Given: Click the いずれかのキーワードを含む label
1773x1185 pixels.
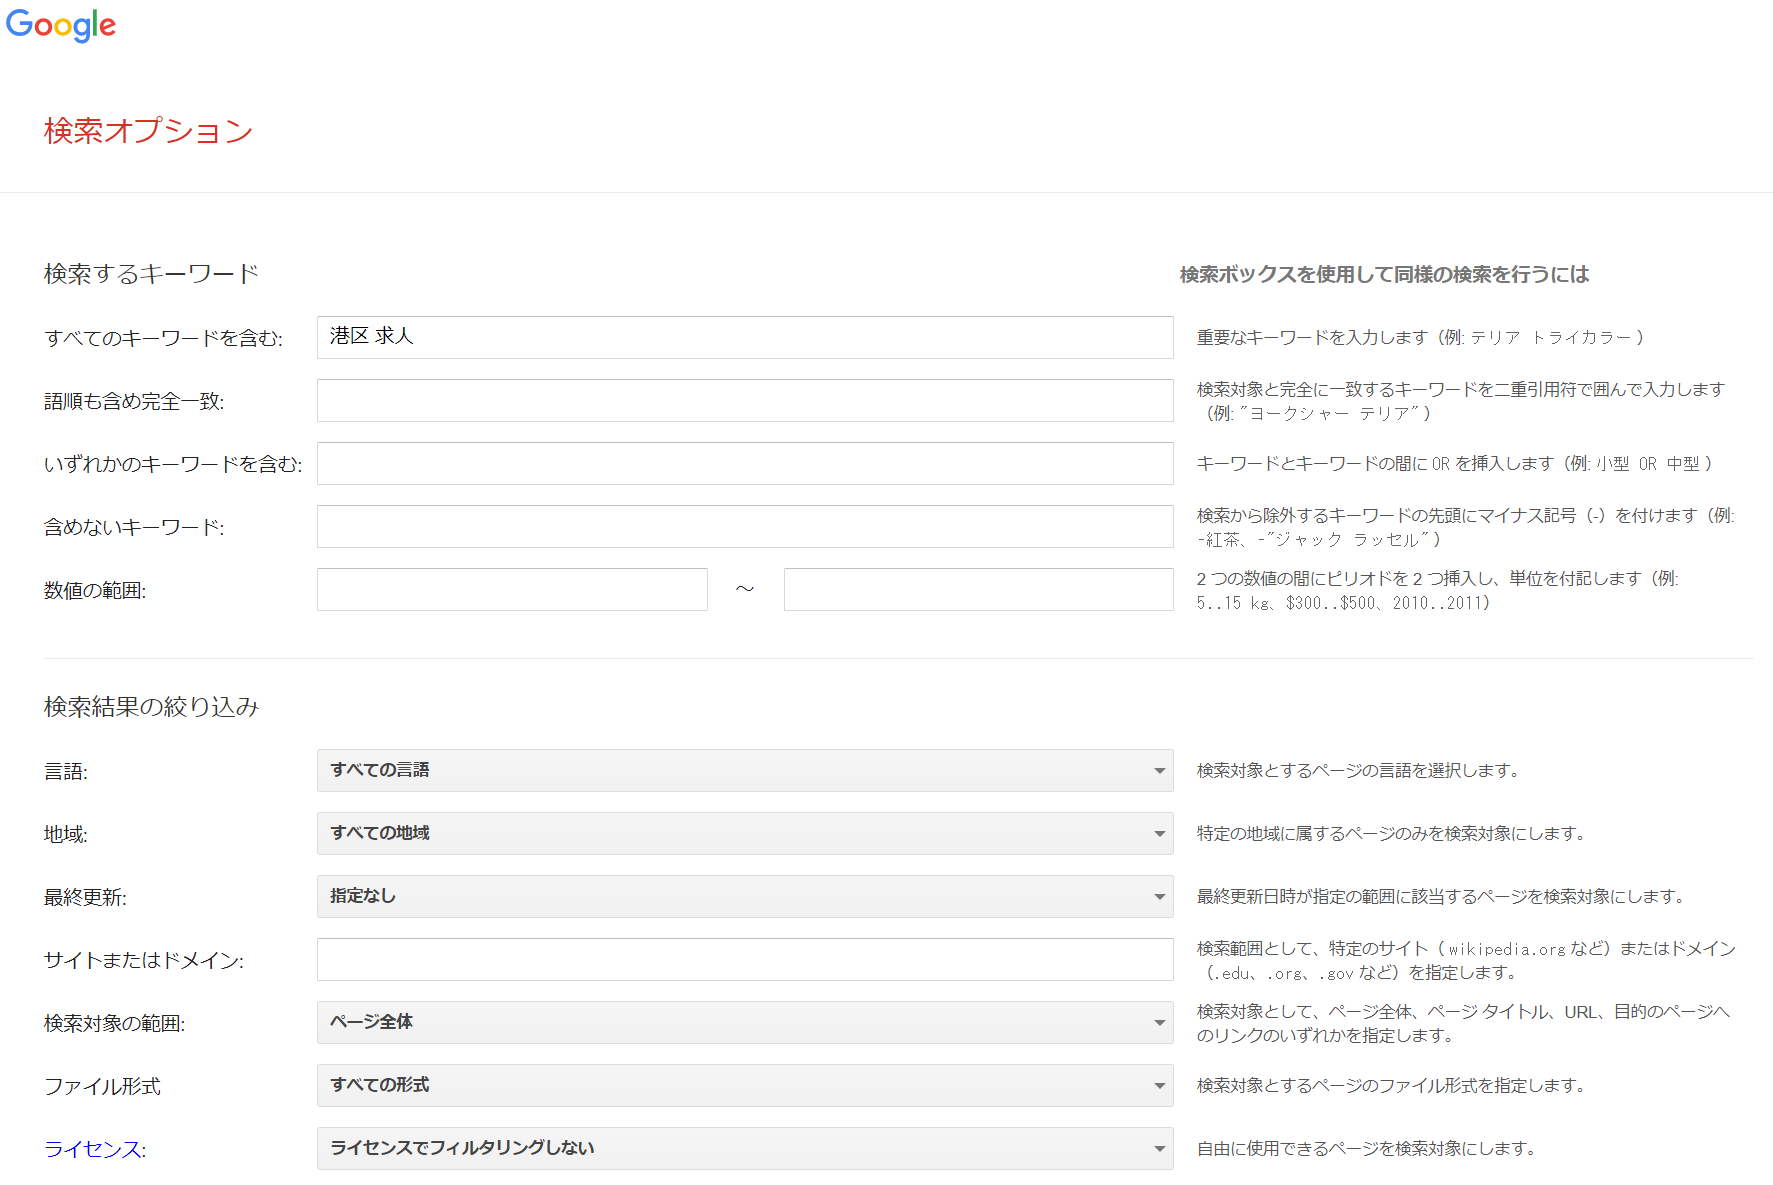Looking at the screenshot, I should tap(173, 464).
